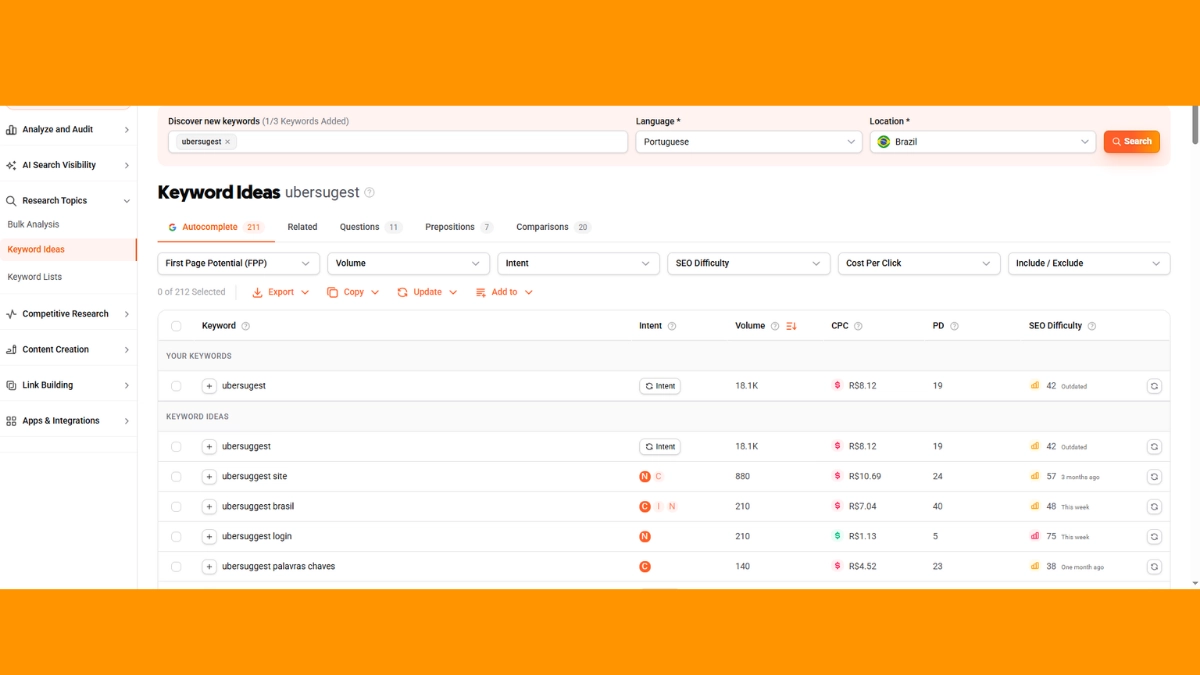Switch to the Comparisons tab
This screenshot has height=675, width=1200.
tap(554, 227)
